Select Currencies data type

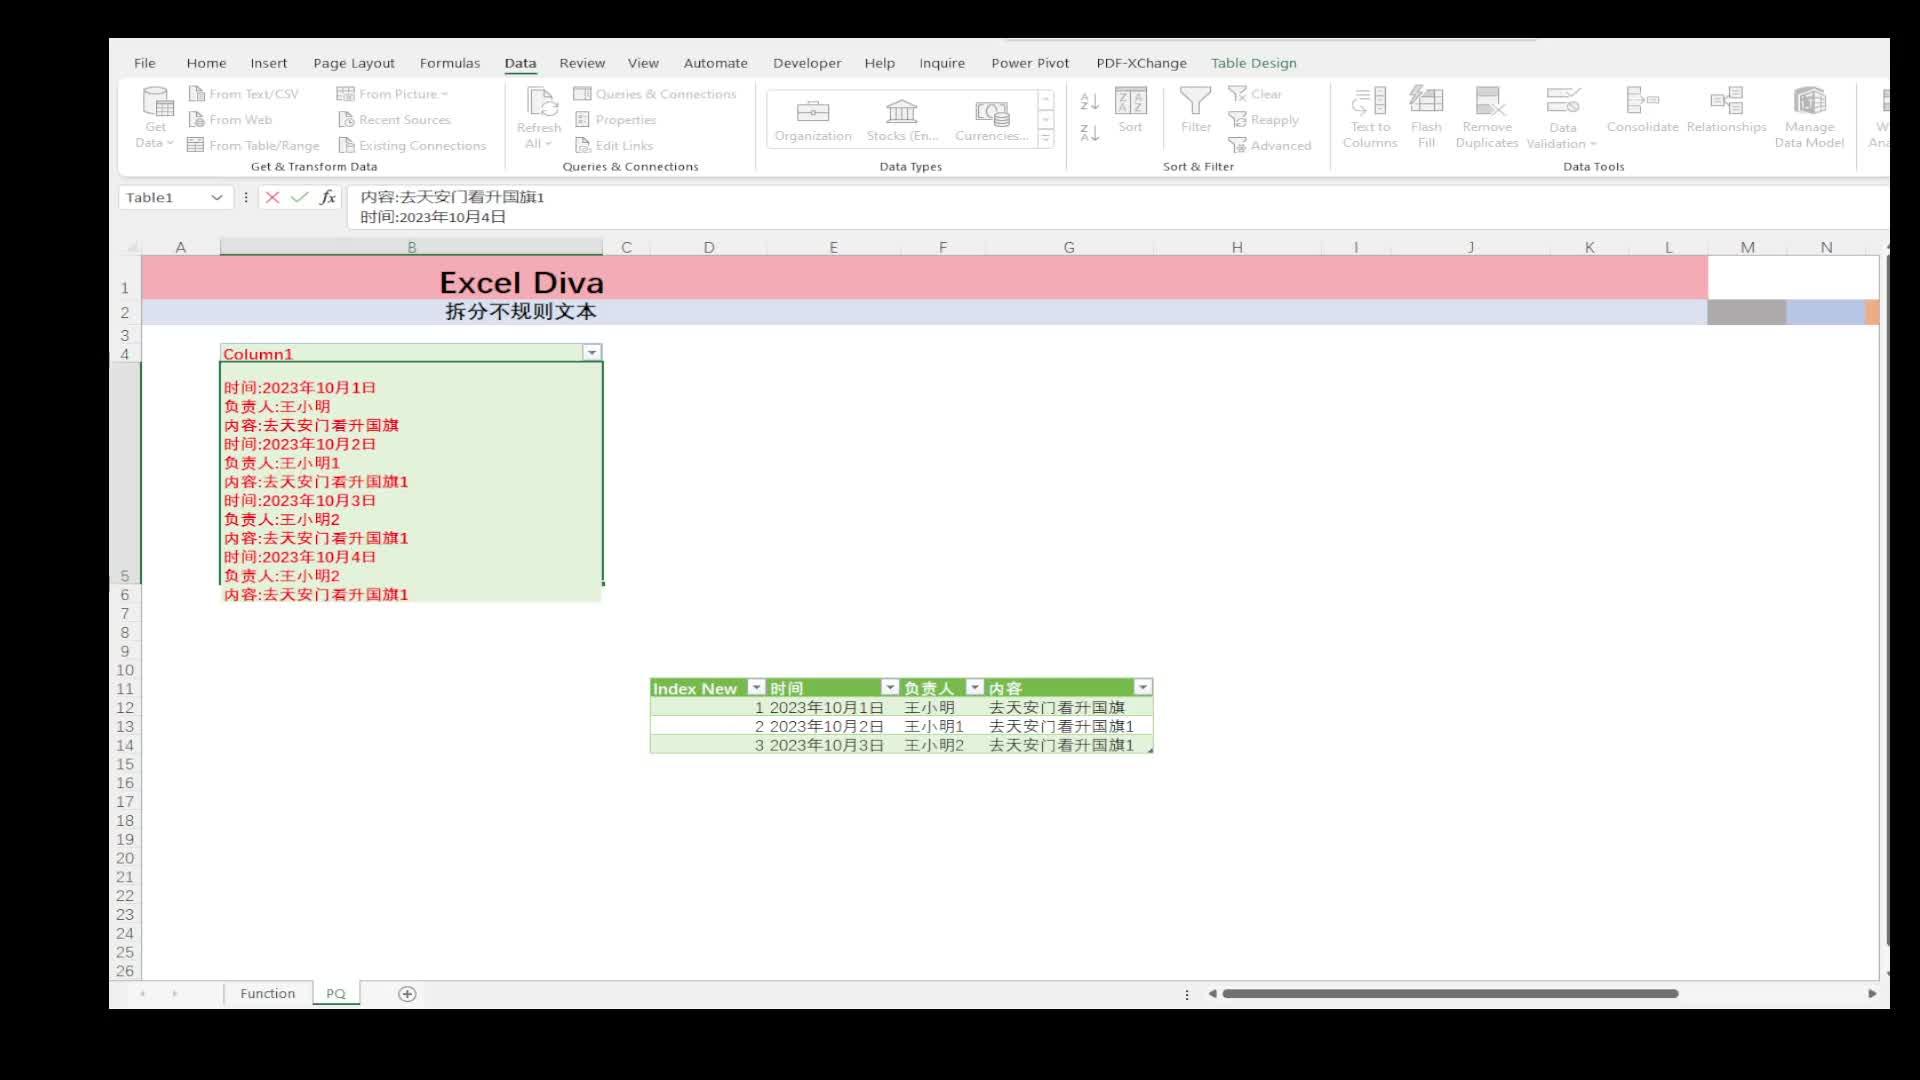click(x=991, y=120)
